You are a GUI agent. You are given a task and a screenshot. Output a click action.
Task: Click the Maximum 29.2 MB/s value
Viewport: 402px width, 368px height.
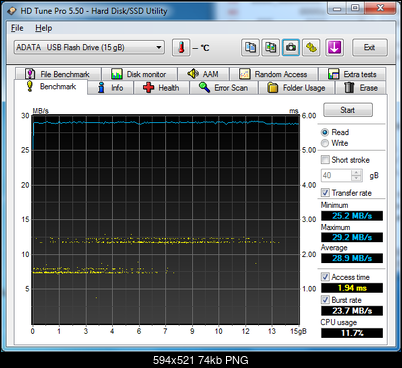pyautogui.click(x=352, y=237)
